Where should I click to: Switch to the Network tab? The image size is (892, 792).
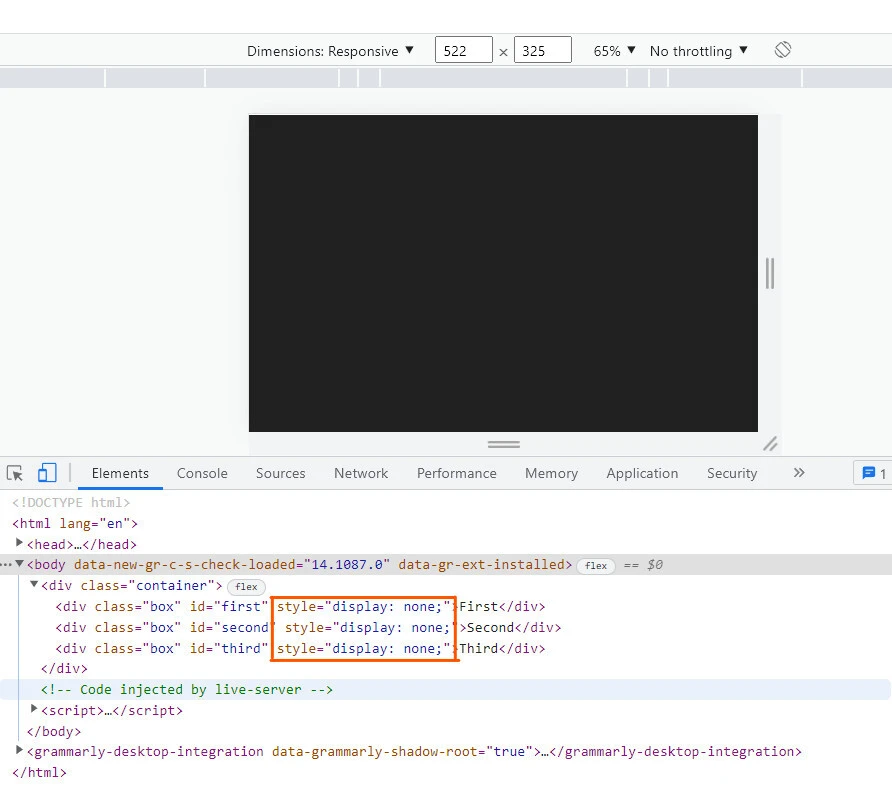pos(361,473)
